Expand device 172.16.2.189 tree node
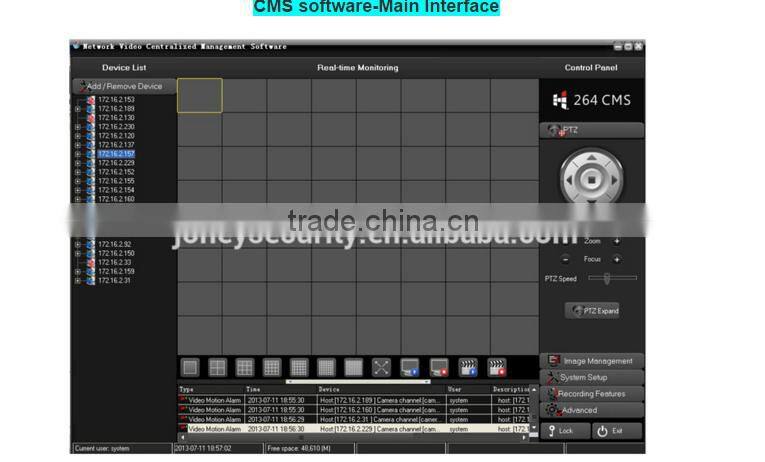The height and width of the screenshot is (462, 765). coord(78,109)
